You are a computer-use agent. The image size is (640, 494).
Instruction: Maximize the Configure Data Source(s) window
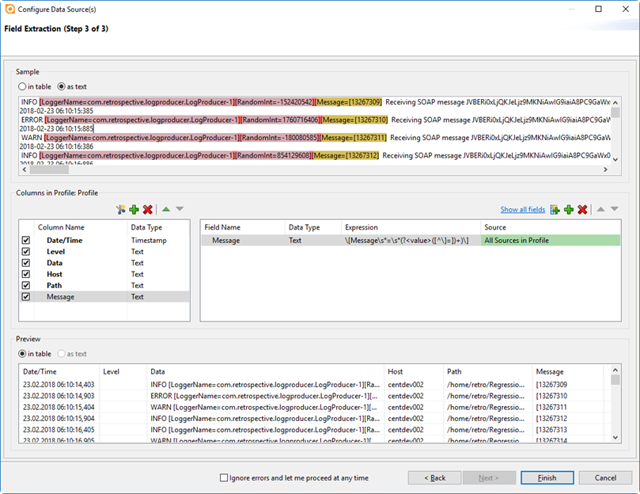[598, 9]
